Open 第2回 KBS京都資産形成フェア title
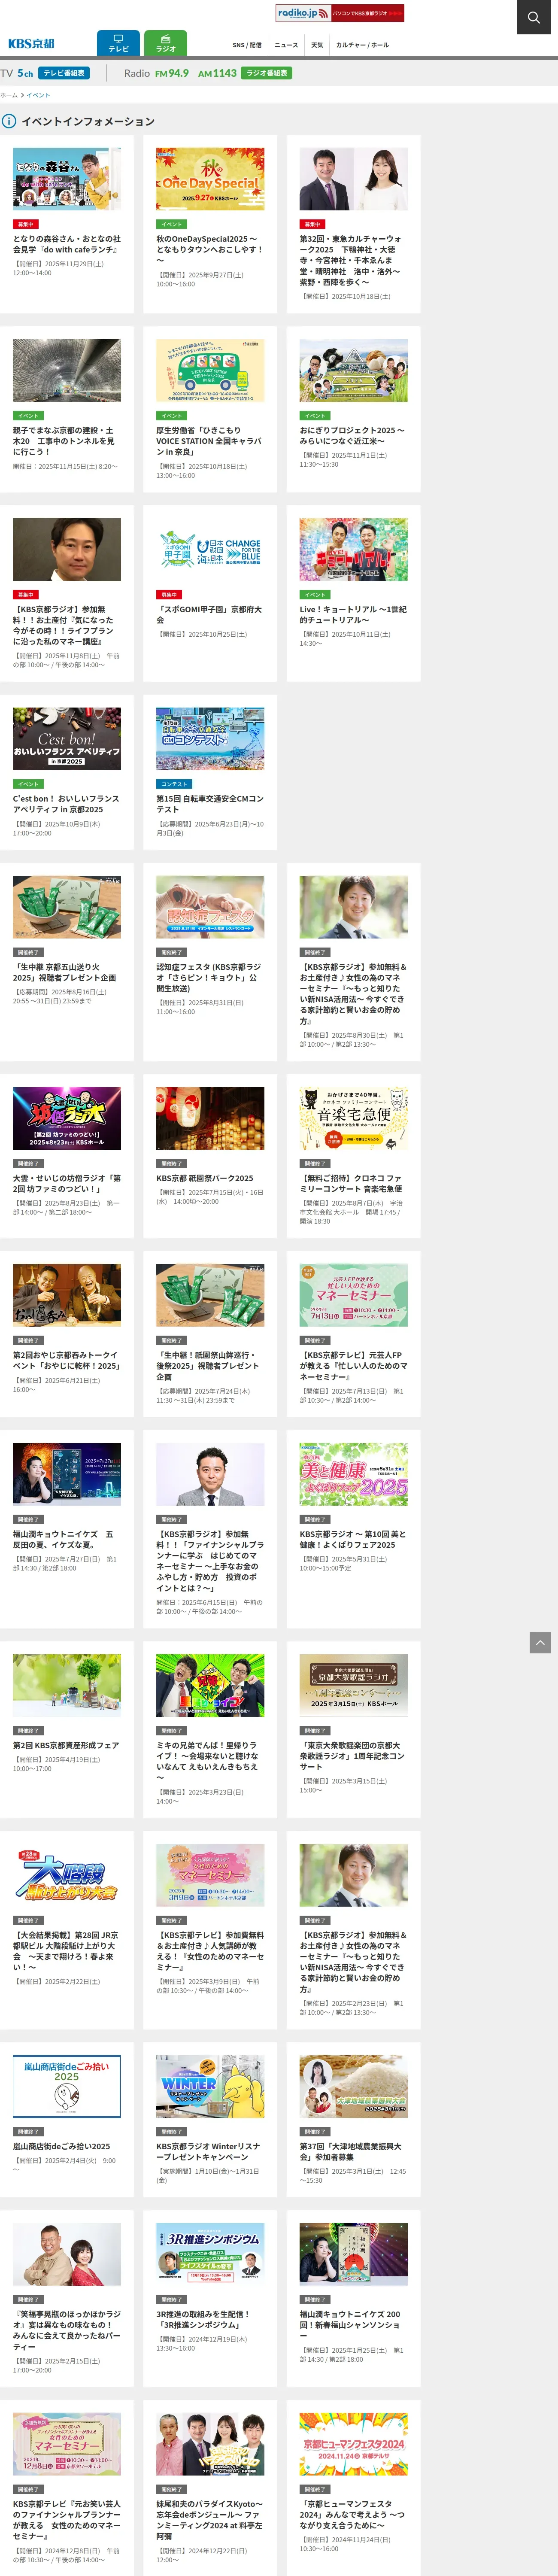This screenshot has height=2576, width=558. pyautogui.click(x=66, y=1745)
